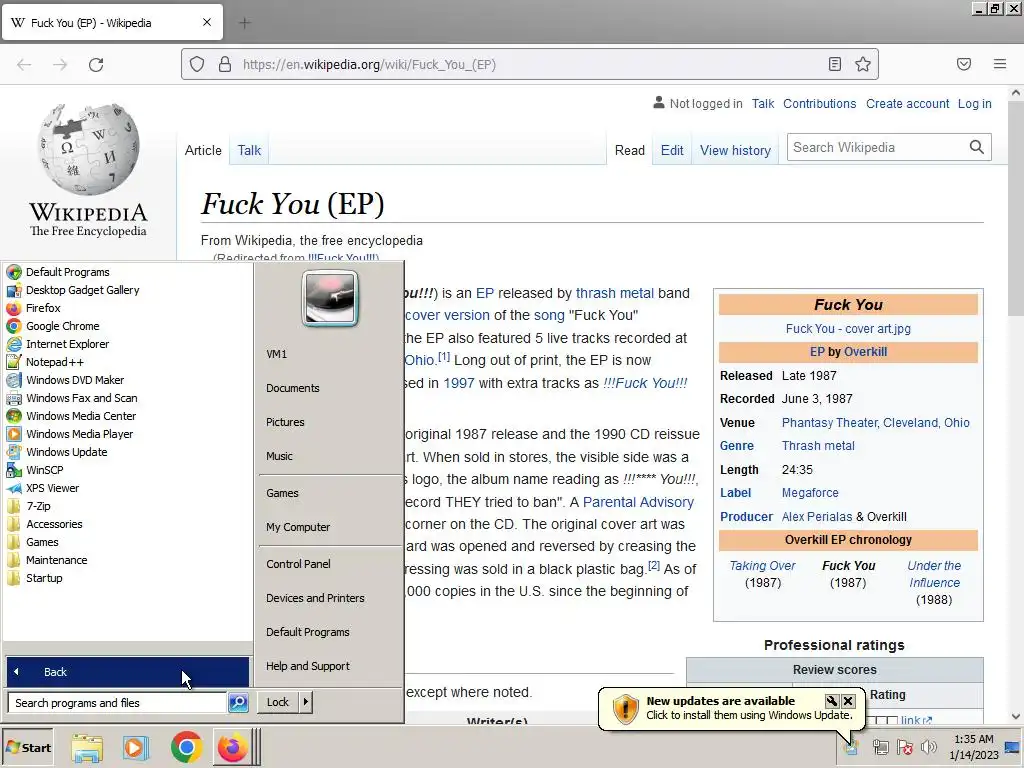This screenshot has height=768, width=1024.
Task: Click the Firefox URL address bar
Action: 530,64
